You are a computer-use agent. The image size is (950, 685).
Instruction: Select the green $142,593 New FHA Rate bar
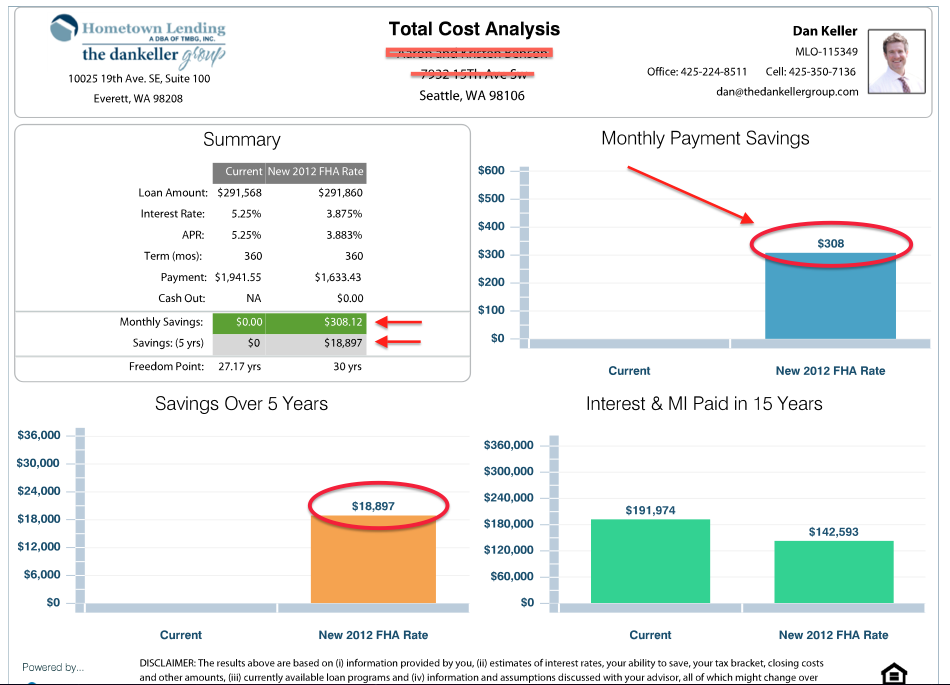pos(833,572)
